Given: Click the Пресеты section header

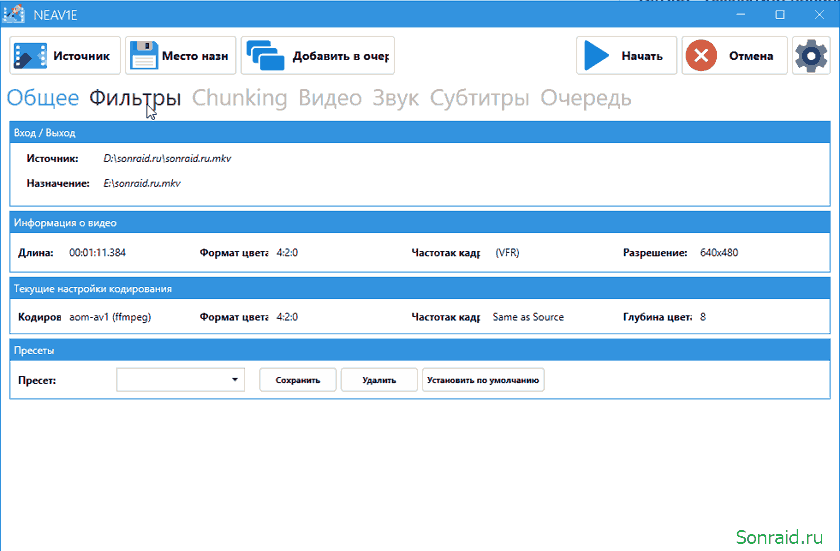Looking at the screenshot, I should (x=420, y=350).
